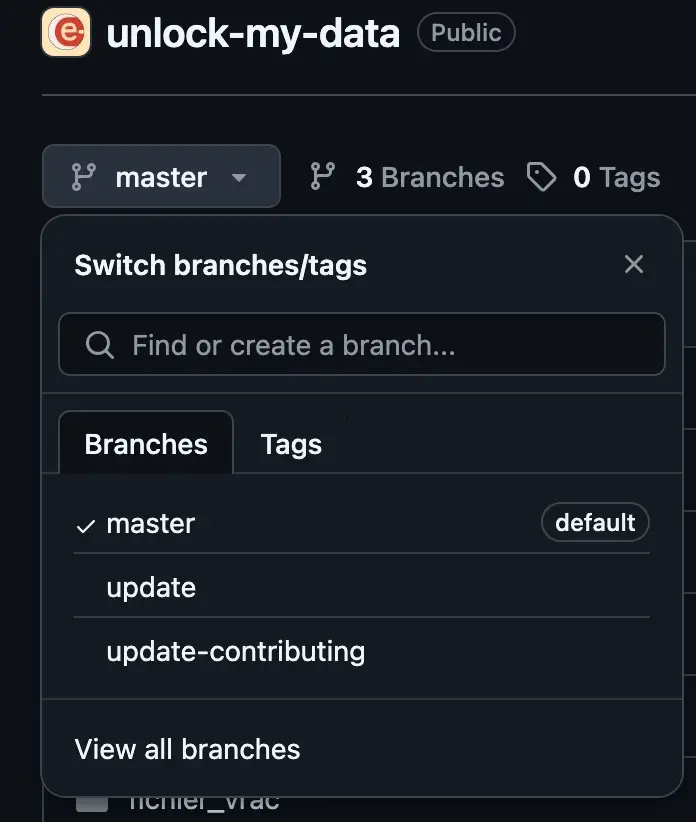Click the magnifier icon in the branch search
The height and width of the screenshot is (822, 696).
pyautogui.click(x=99, y=345)
